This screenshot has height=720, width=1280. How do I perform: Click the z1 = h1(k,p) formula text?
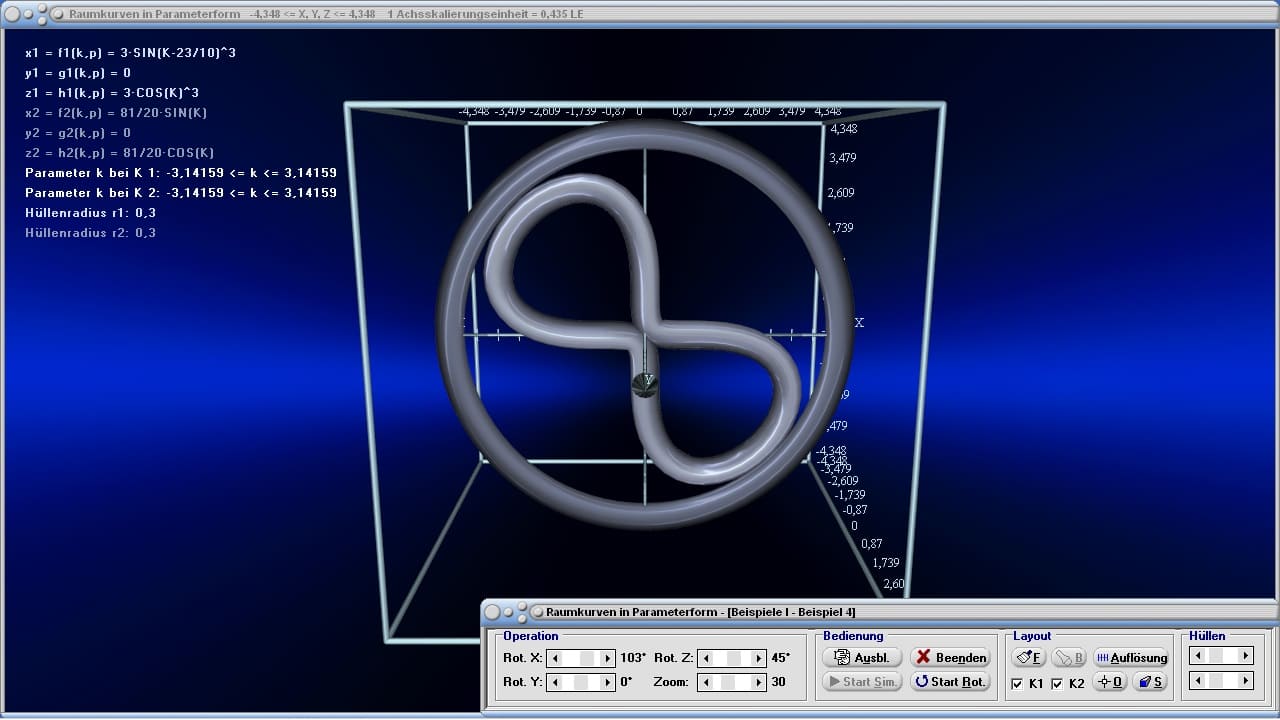coord(112,93)
